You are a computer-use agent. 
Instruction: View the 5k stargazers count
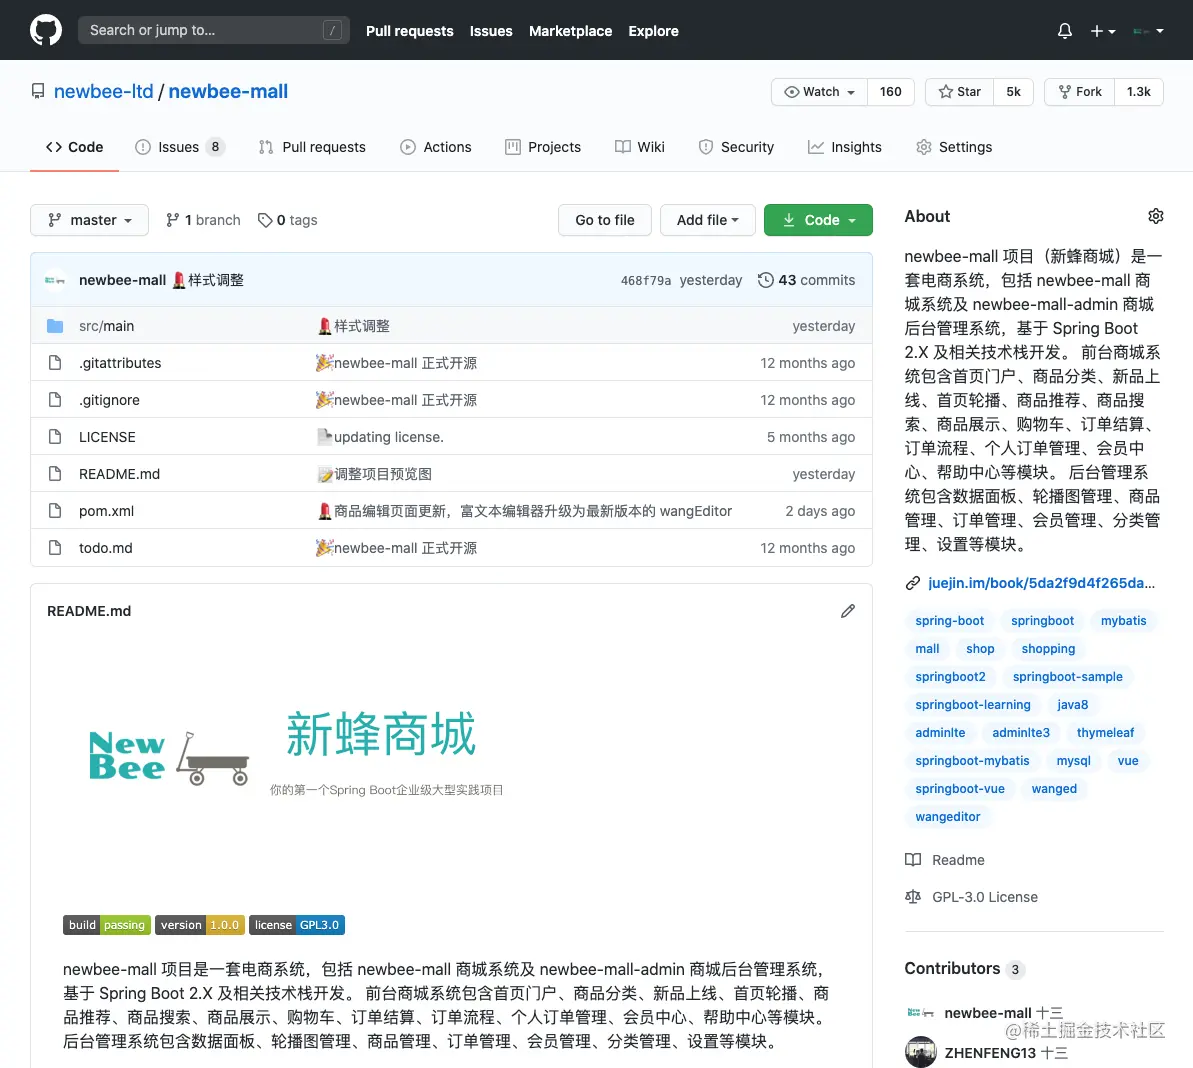(1013, 91)
